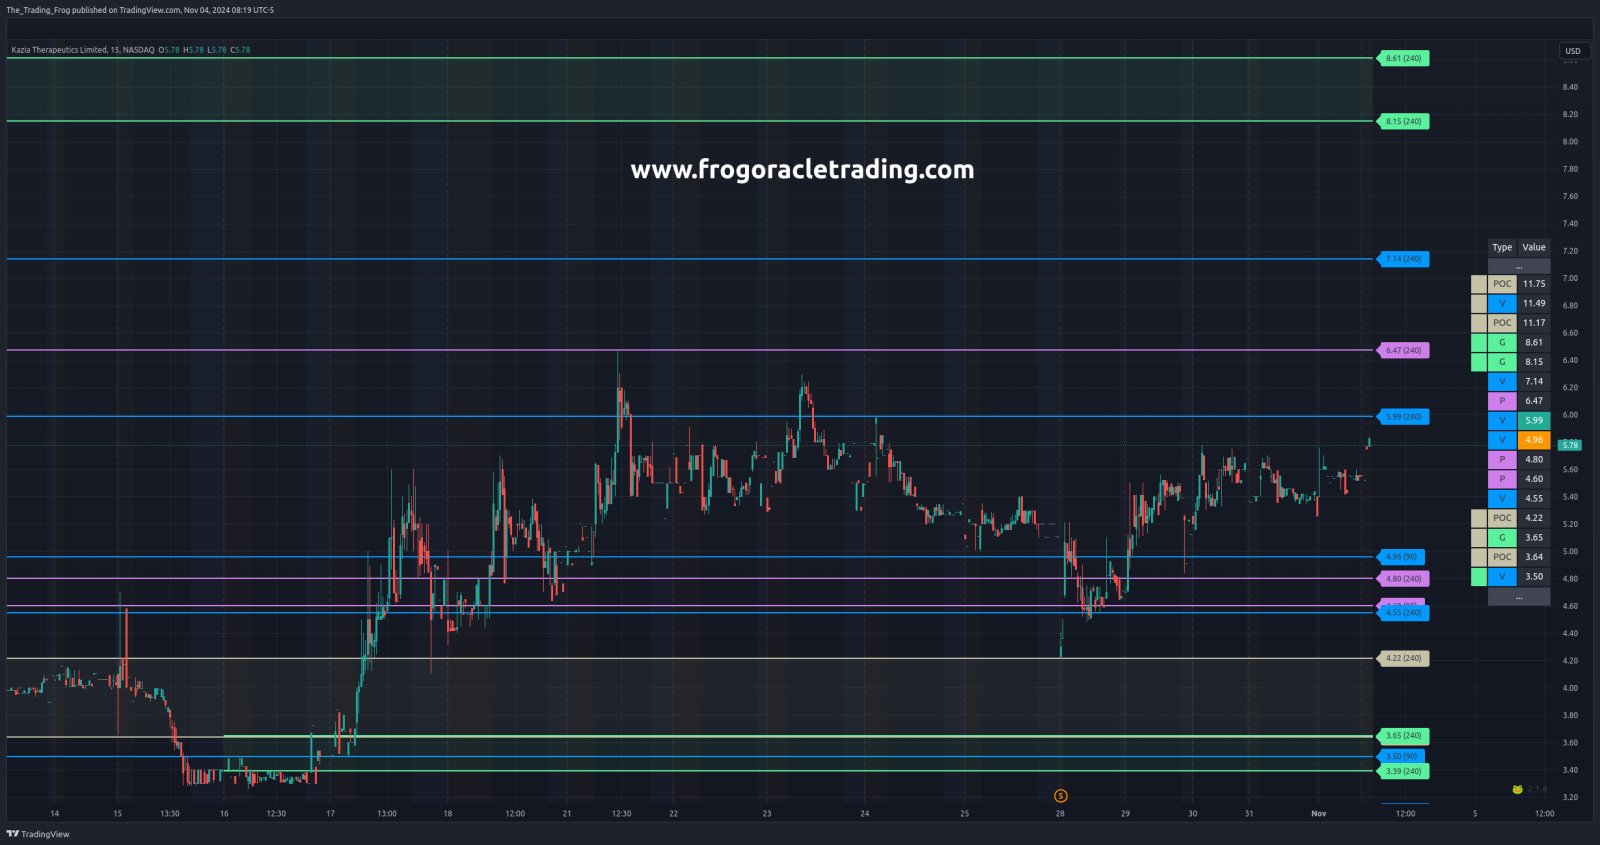
Task: Click the 13:00 label on time axis
Action: click(387, 814)
